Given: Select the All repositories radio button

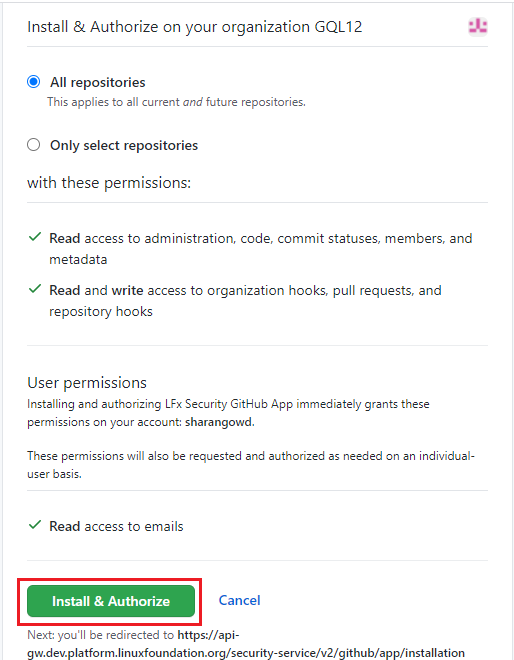Looking at the screenshot, I should pyautogui.click(x=34, y=82).
